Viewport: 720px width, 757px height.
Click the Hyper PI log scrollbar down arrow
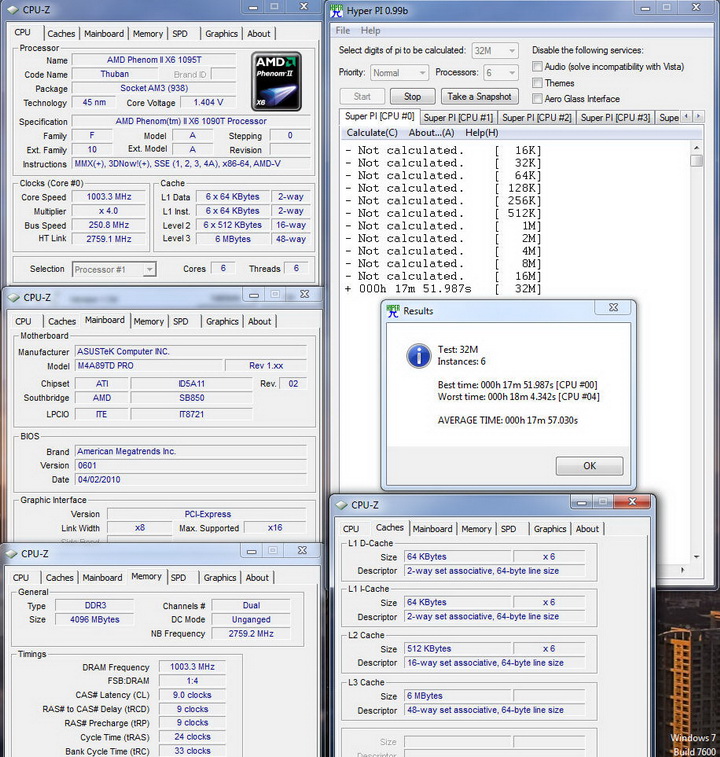coord(696,557)
